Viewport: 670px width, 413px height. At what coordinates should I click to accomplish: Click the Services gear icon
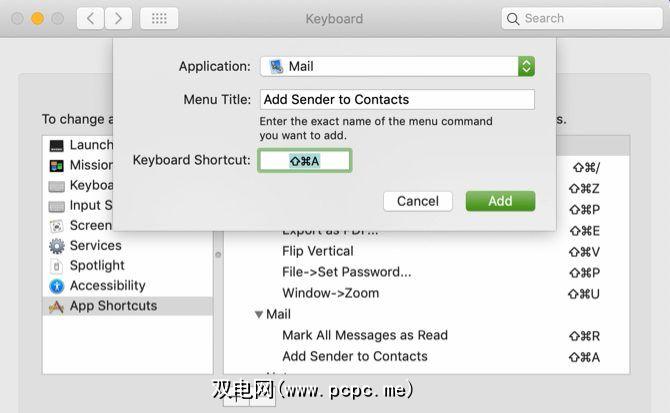coord(56,246)
